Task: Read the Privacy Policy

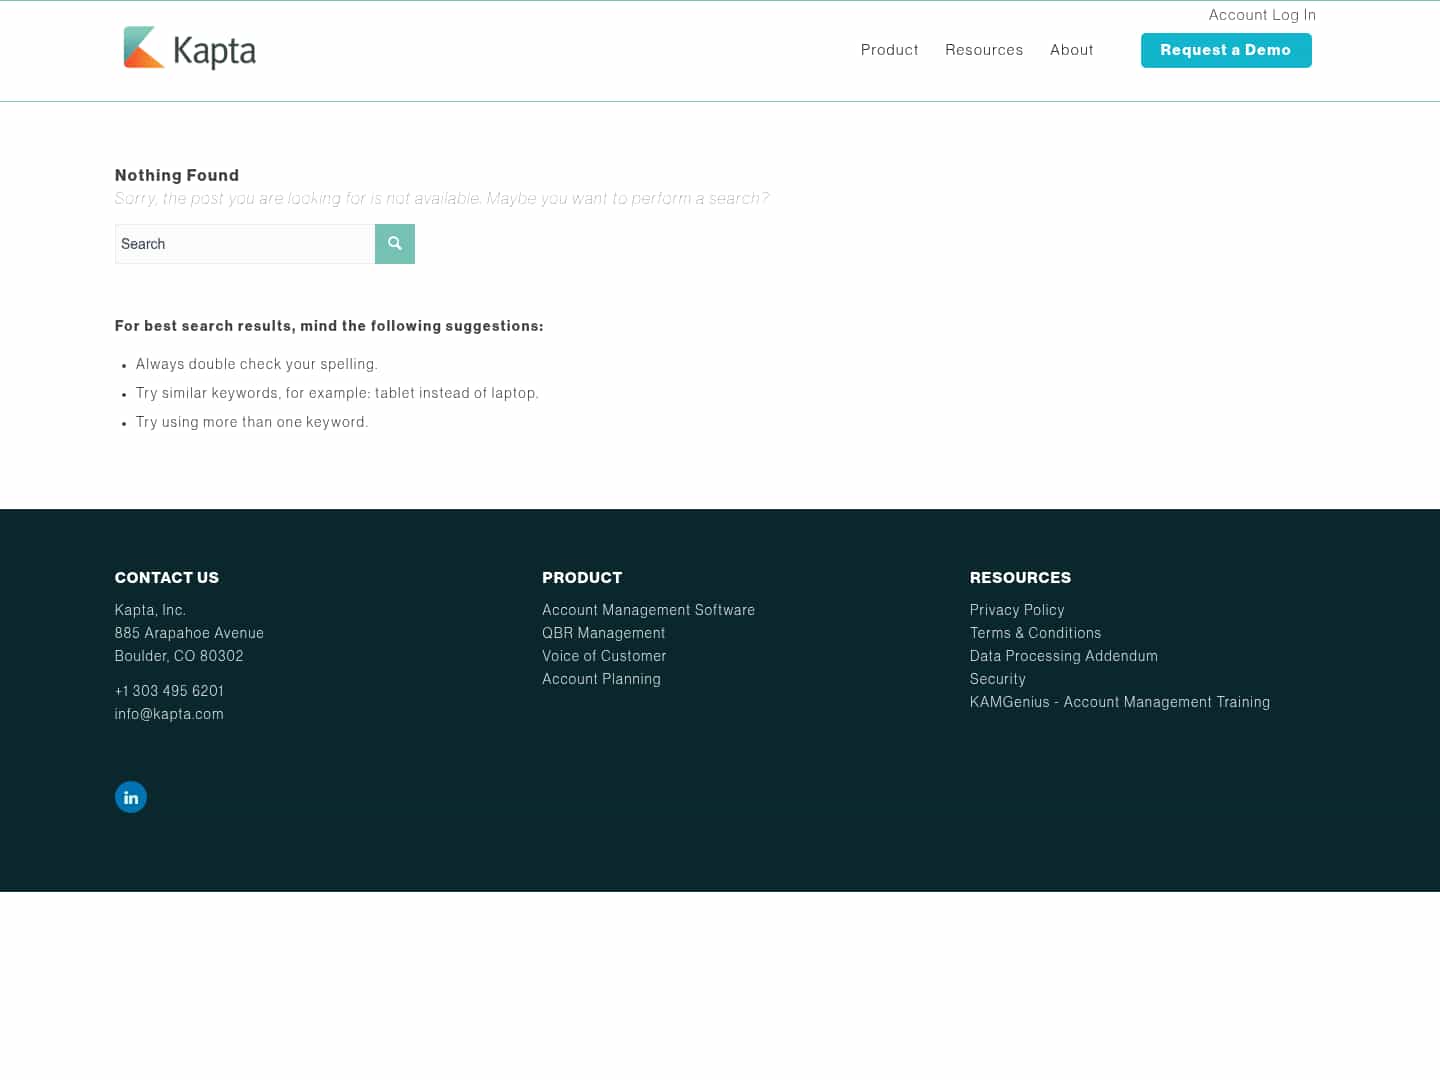Action: [1016, 610]
